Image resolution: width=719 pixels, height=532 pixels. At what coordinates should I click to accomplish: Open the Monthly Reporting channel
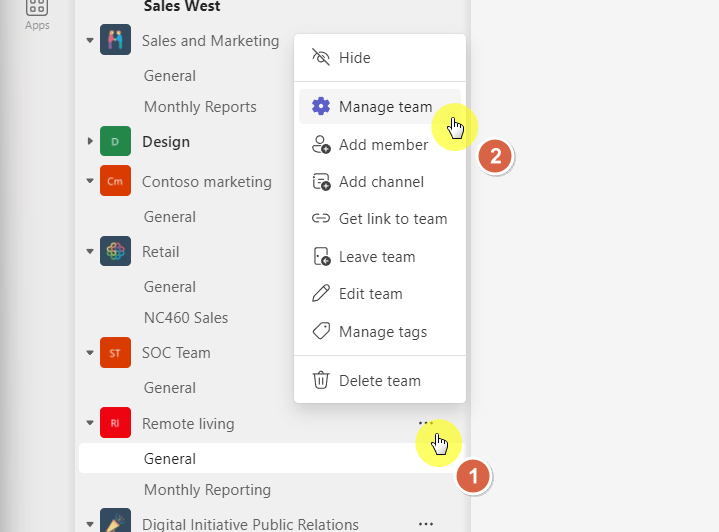pyautogui.click(x=207, y=490)
